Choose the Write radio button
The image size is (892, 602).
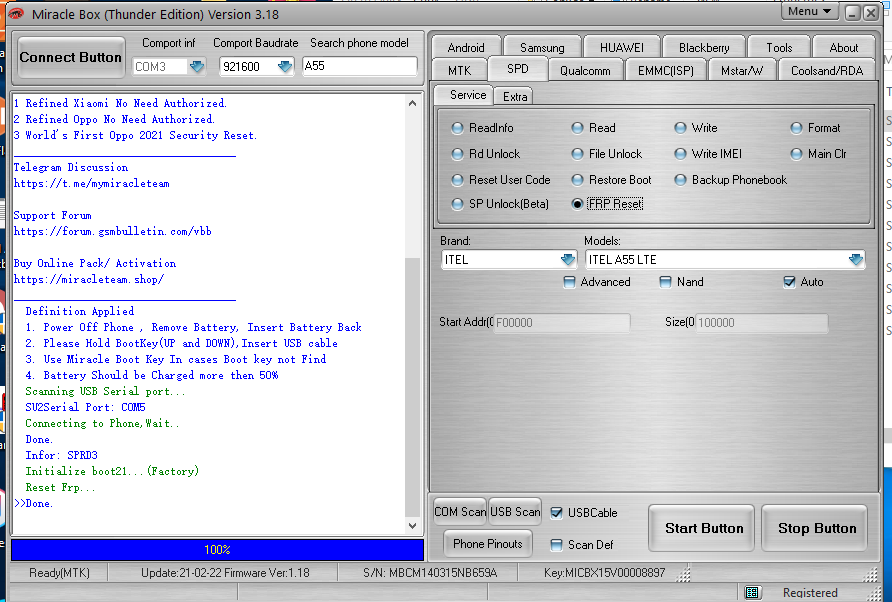tap(680, 128)
